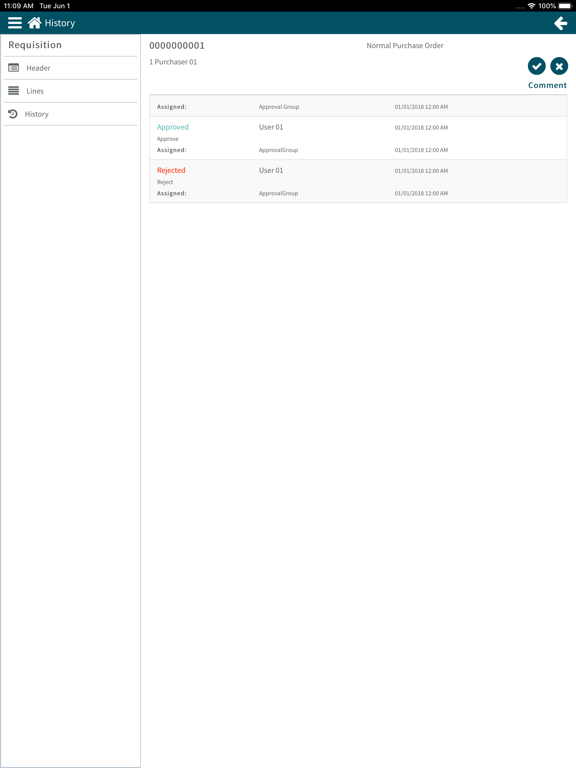This screenshot has height=768, width=576.
Task: Check the Wi-Fi status icon
Action: tap(531, 6)
